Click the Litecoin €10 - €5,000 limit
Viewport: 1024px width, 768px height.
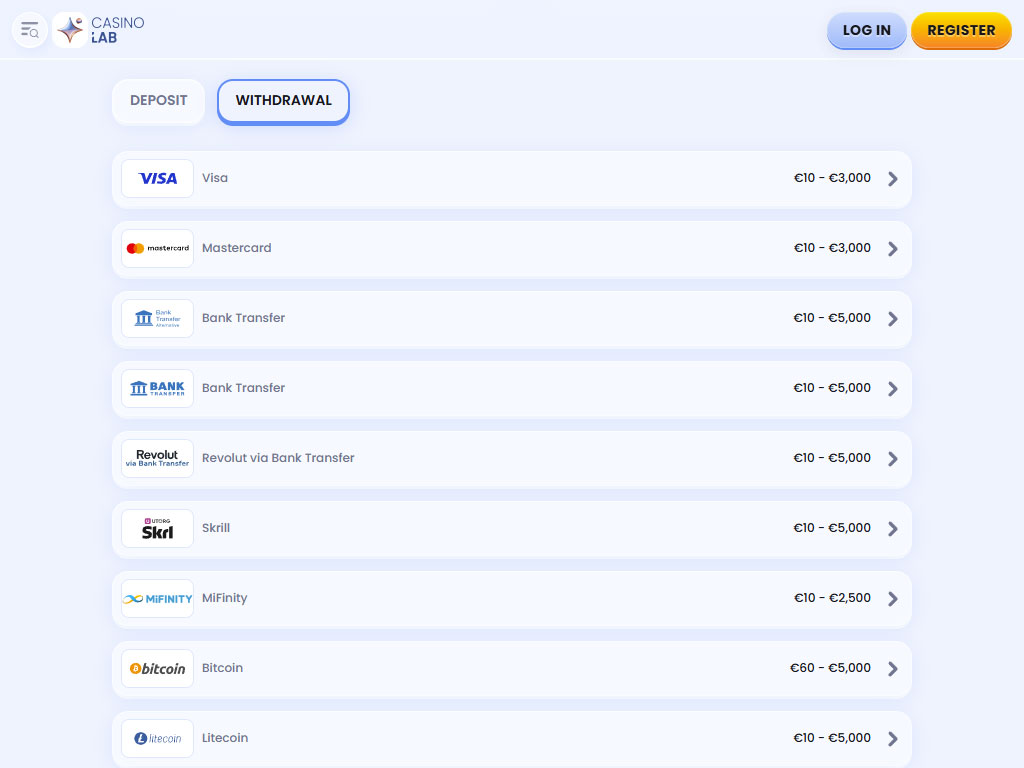(832, 737)
